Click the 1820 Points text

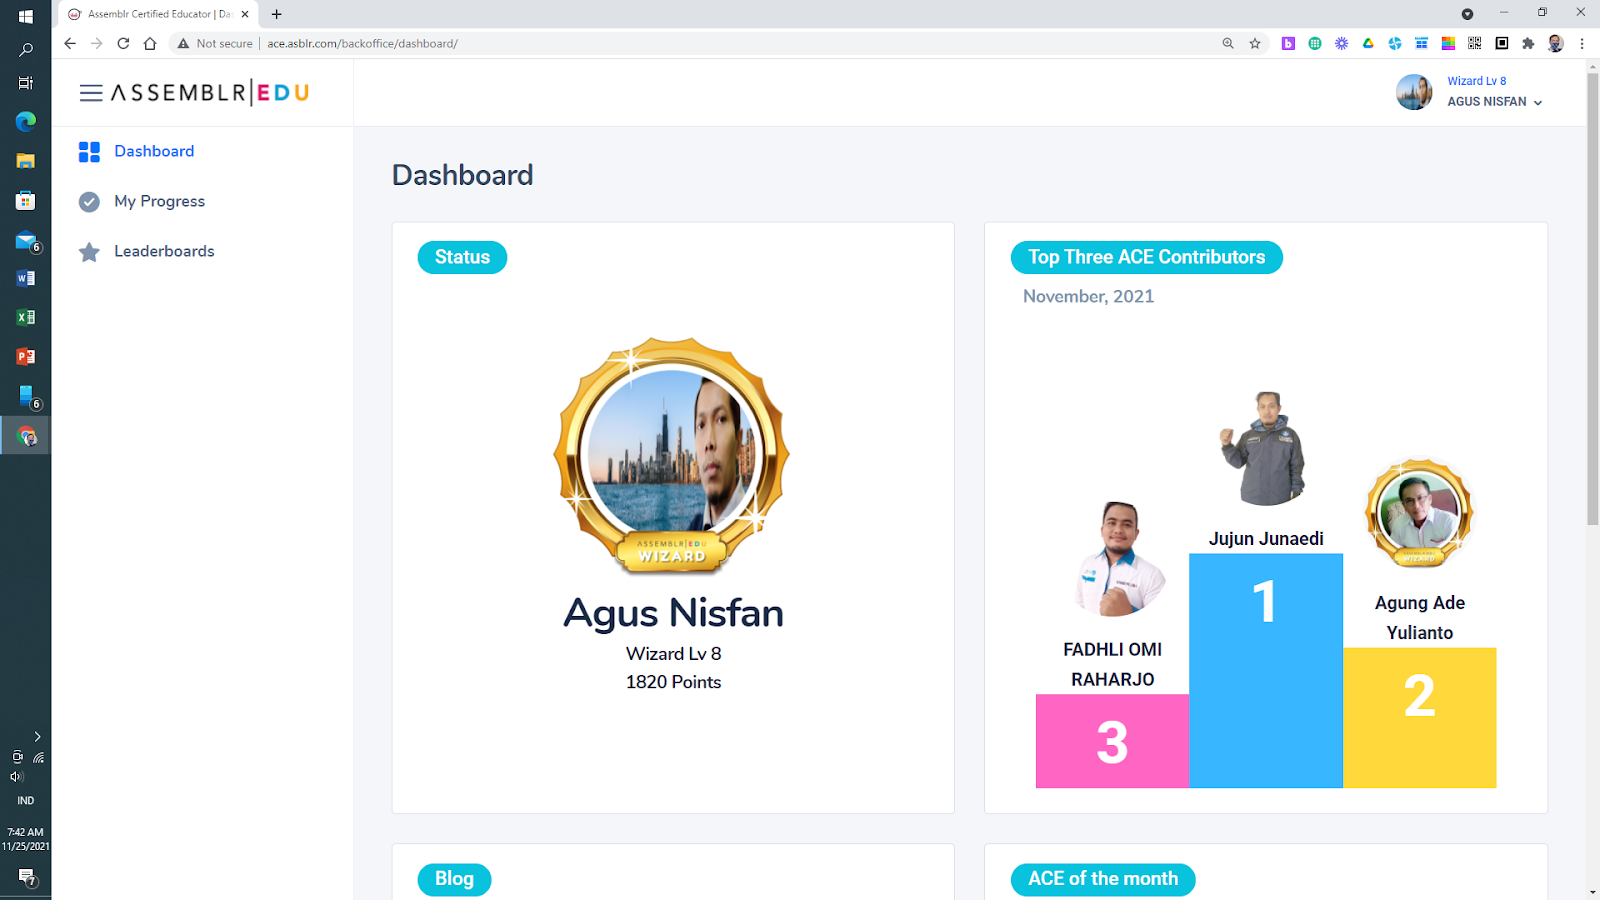coord(673,682)
